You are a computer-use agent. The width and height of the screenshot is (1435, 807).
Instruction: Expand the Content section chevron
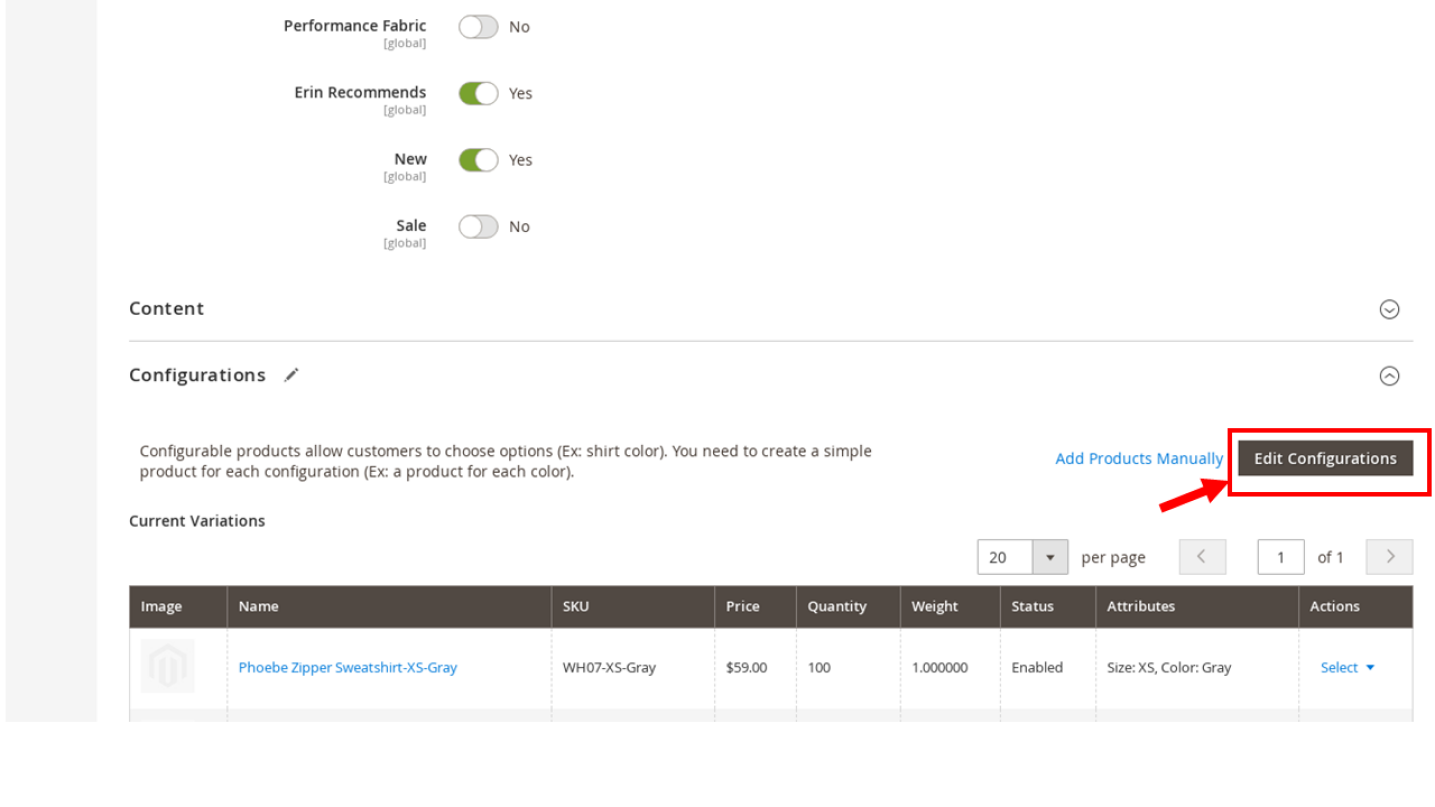point(1389,309)
